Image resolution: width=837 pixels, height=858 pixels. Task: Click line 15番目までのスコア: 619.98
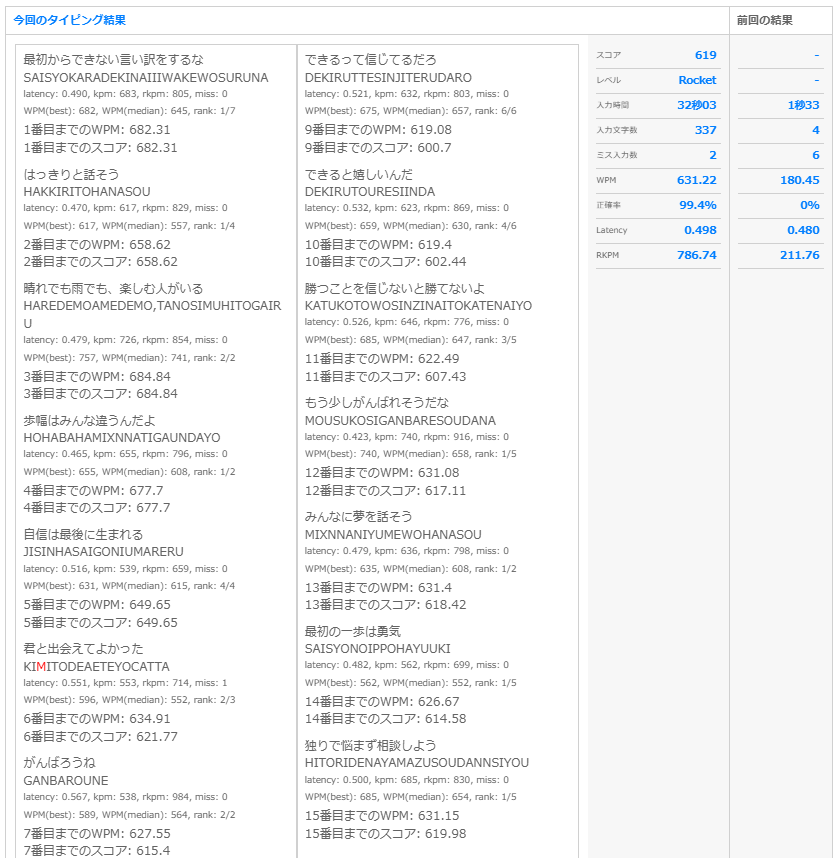[385, 834]
